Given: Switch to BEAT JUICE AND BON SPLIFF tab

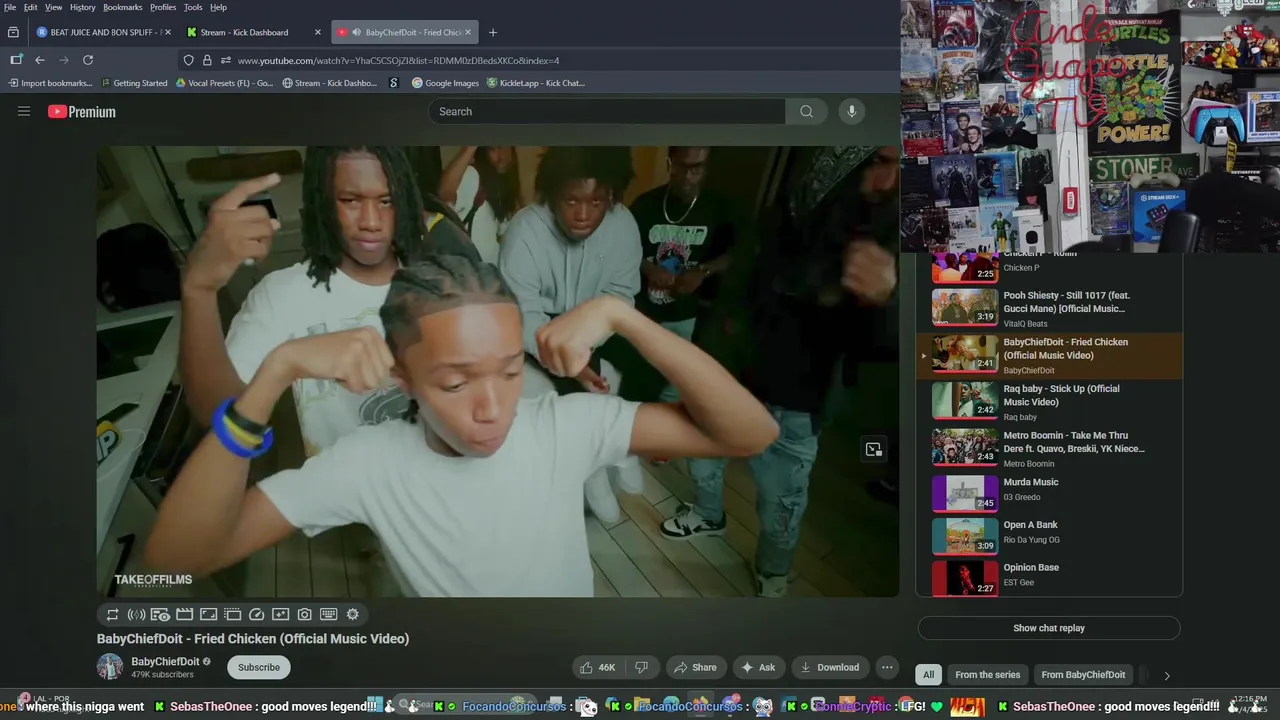Looking at the screenshot, I should (103, 32).
